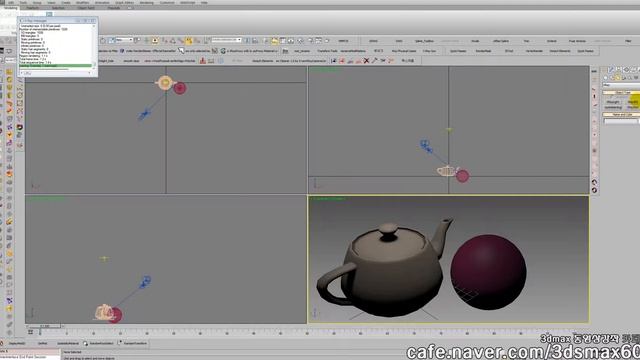The image size is (640, 360).
Task: Click the highlighted yellow light type button
Action: [633, 102]
